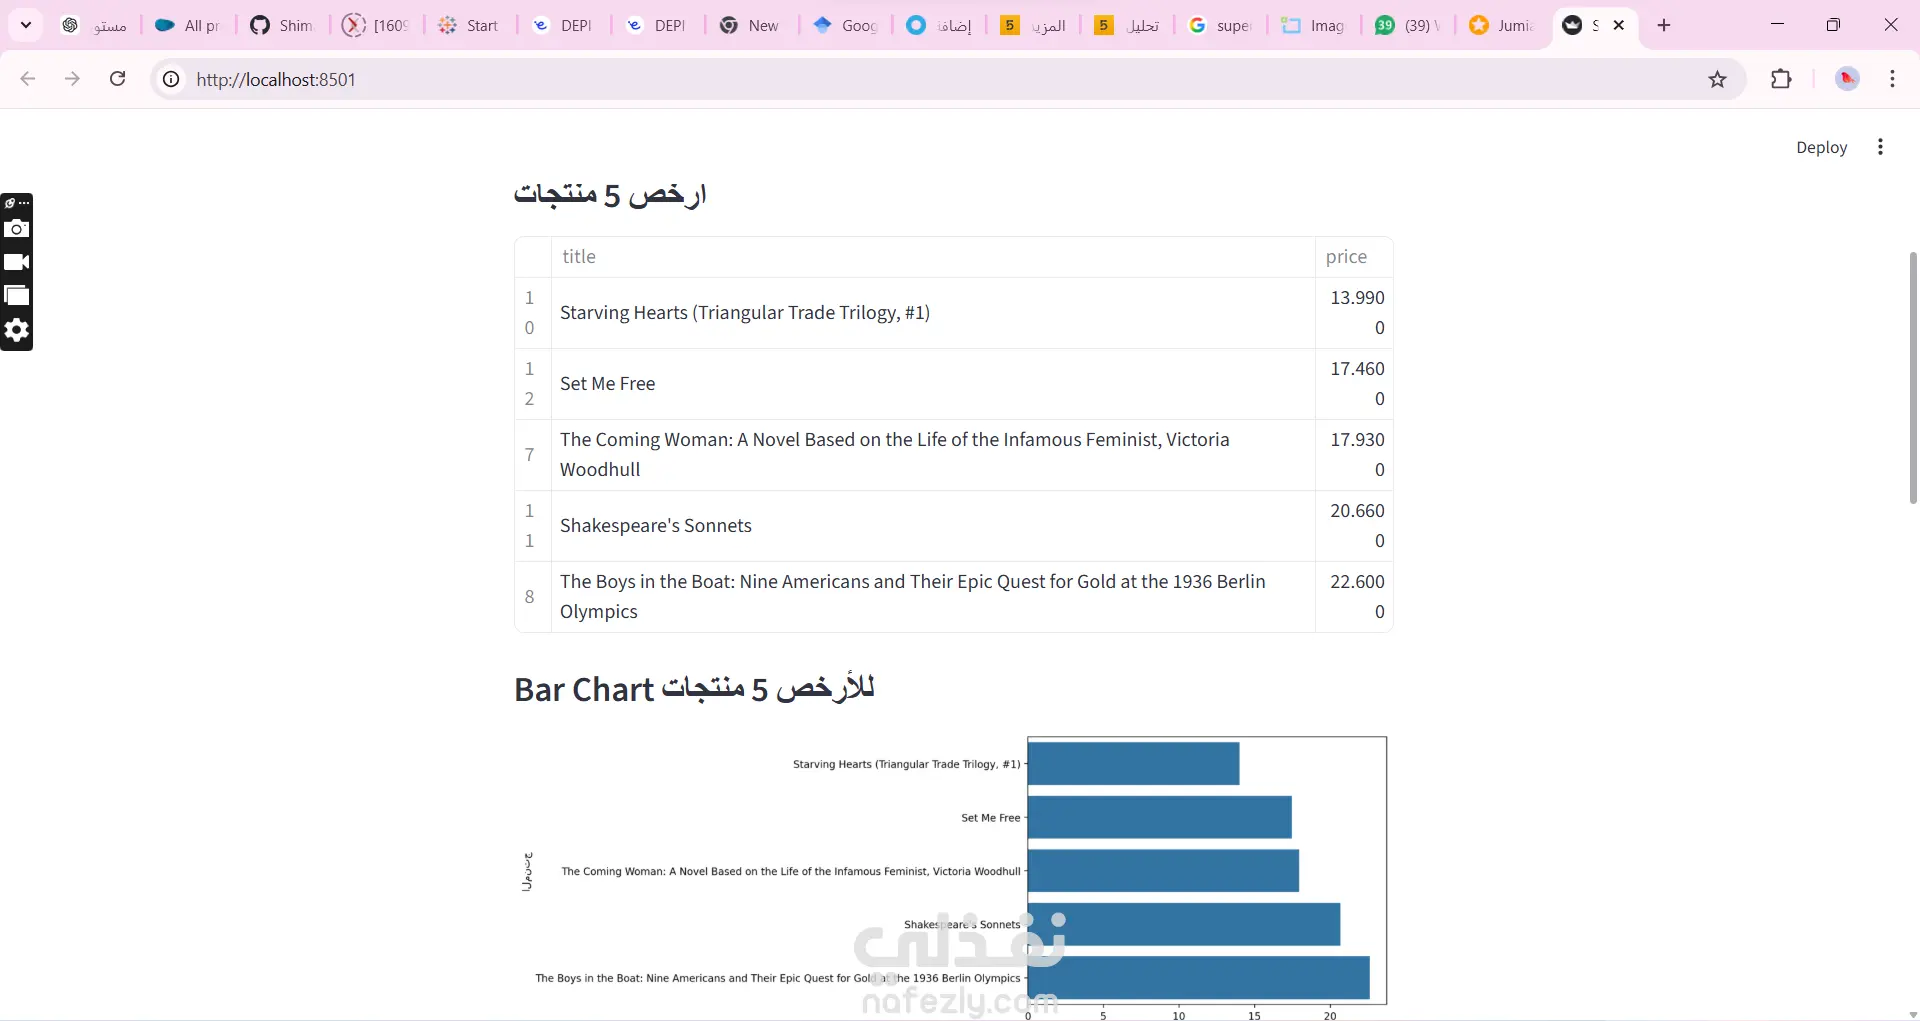
Task: Open the browser extensions puzzle icon
Action: (x=1781, y=79)
